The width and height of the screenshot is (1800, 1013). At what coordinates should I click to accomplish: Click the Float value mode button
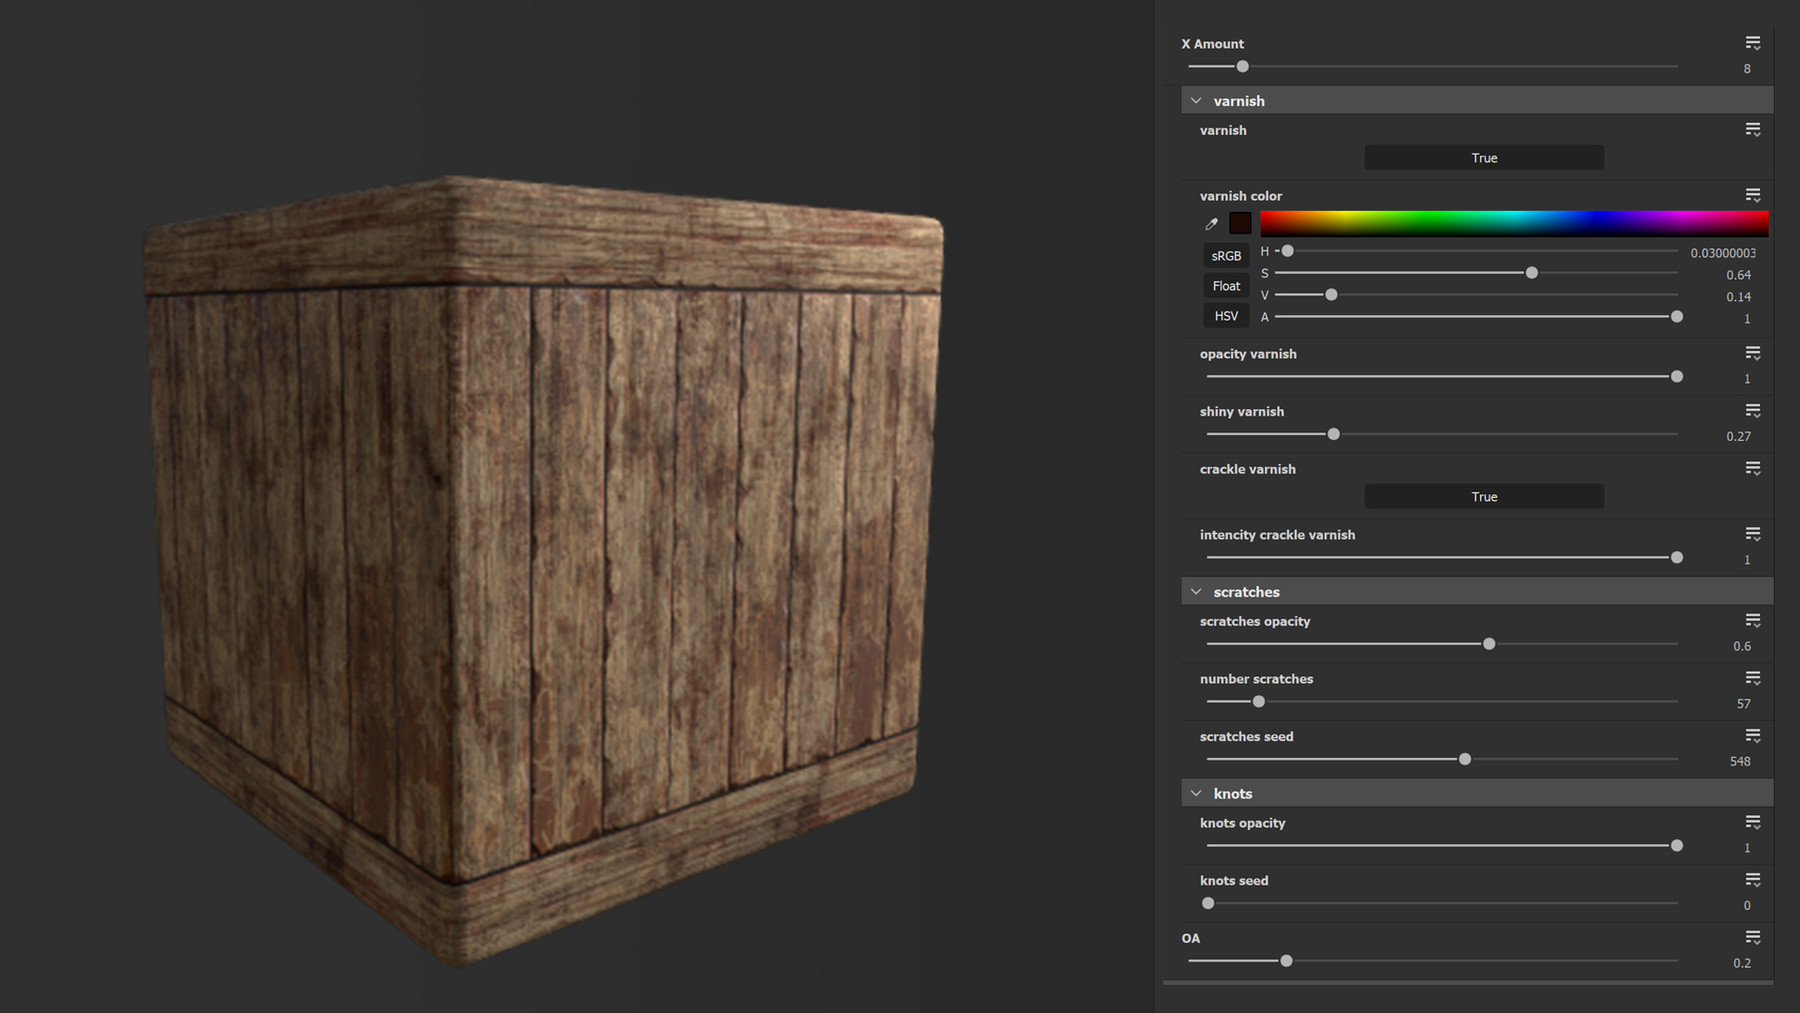(x=1225, y=285)
